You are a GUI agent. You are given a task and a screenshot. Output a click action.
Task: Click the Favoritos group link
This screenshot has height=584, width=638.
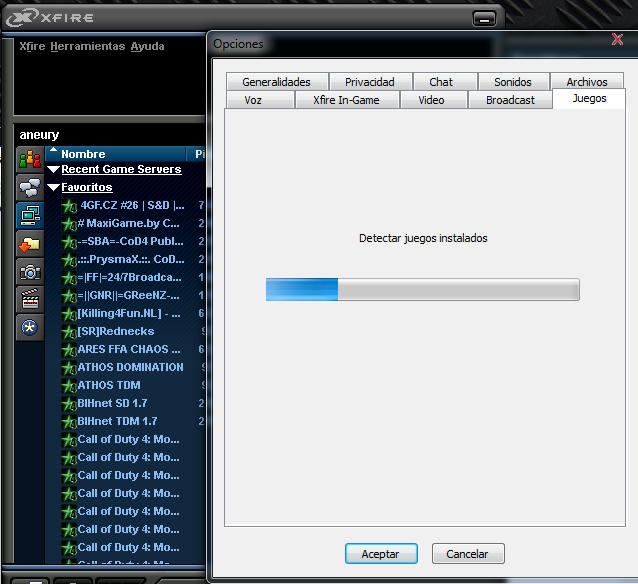click(87, 187)
